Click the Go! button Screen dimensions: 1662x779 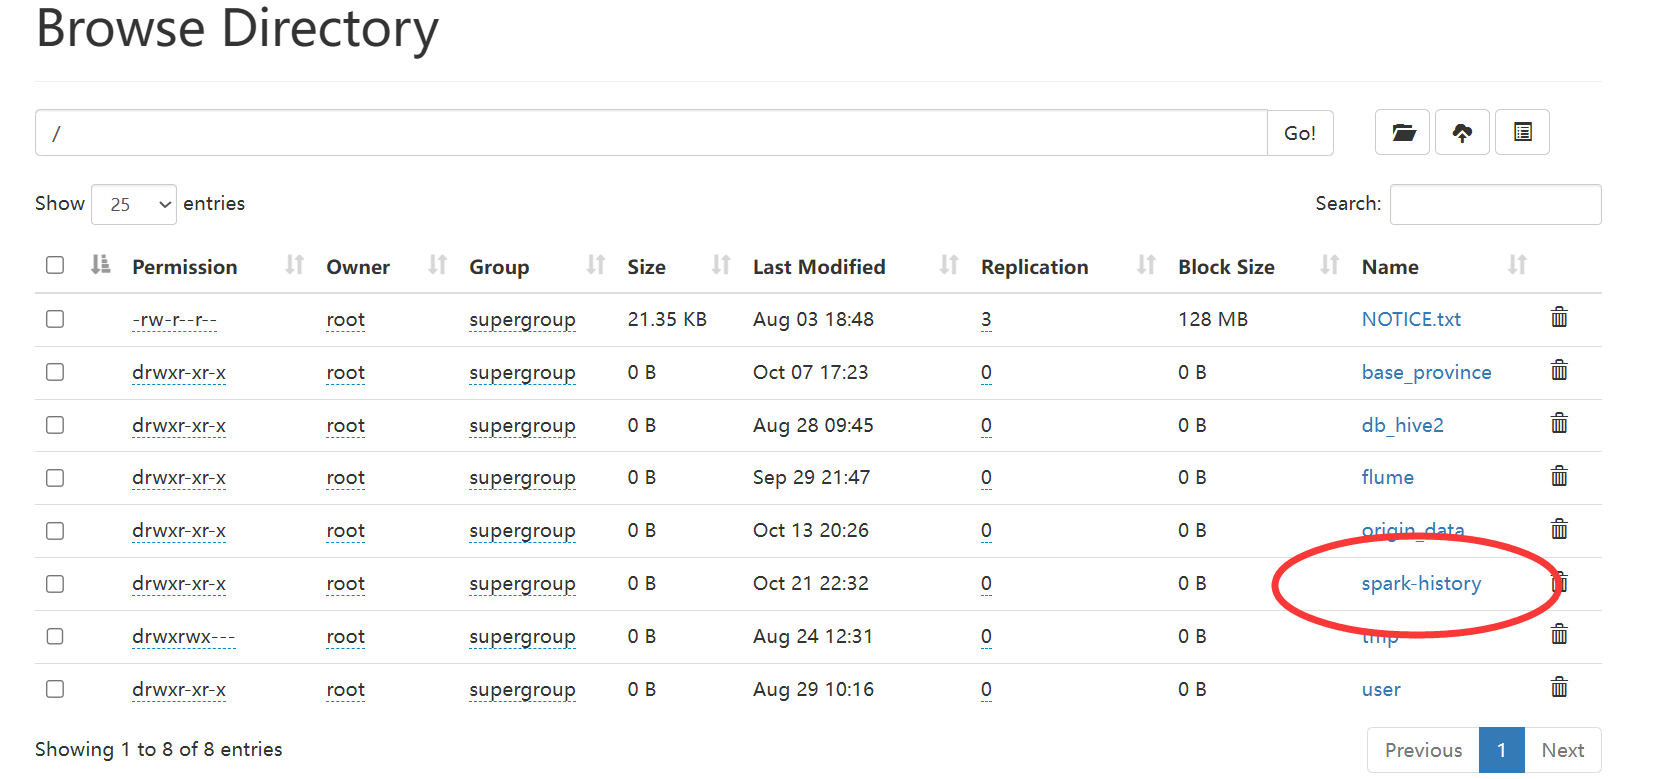point(1300,133)
